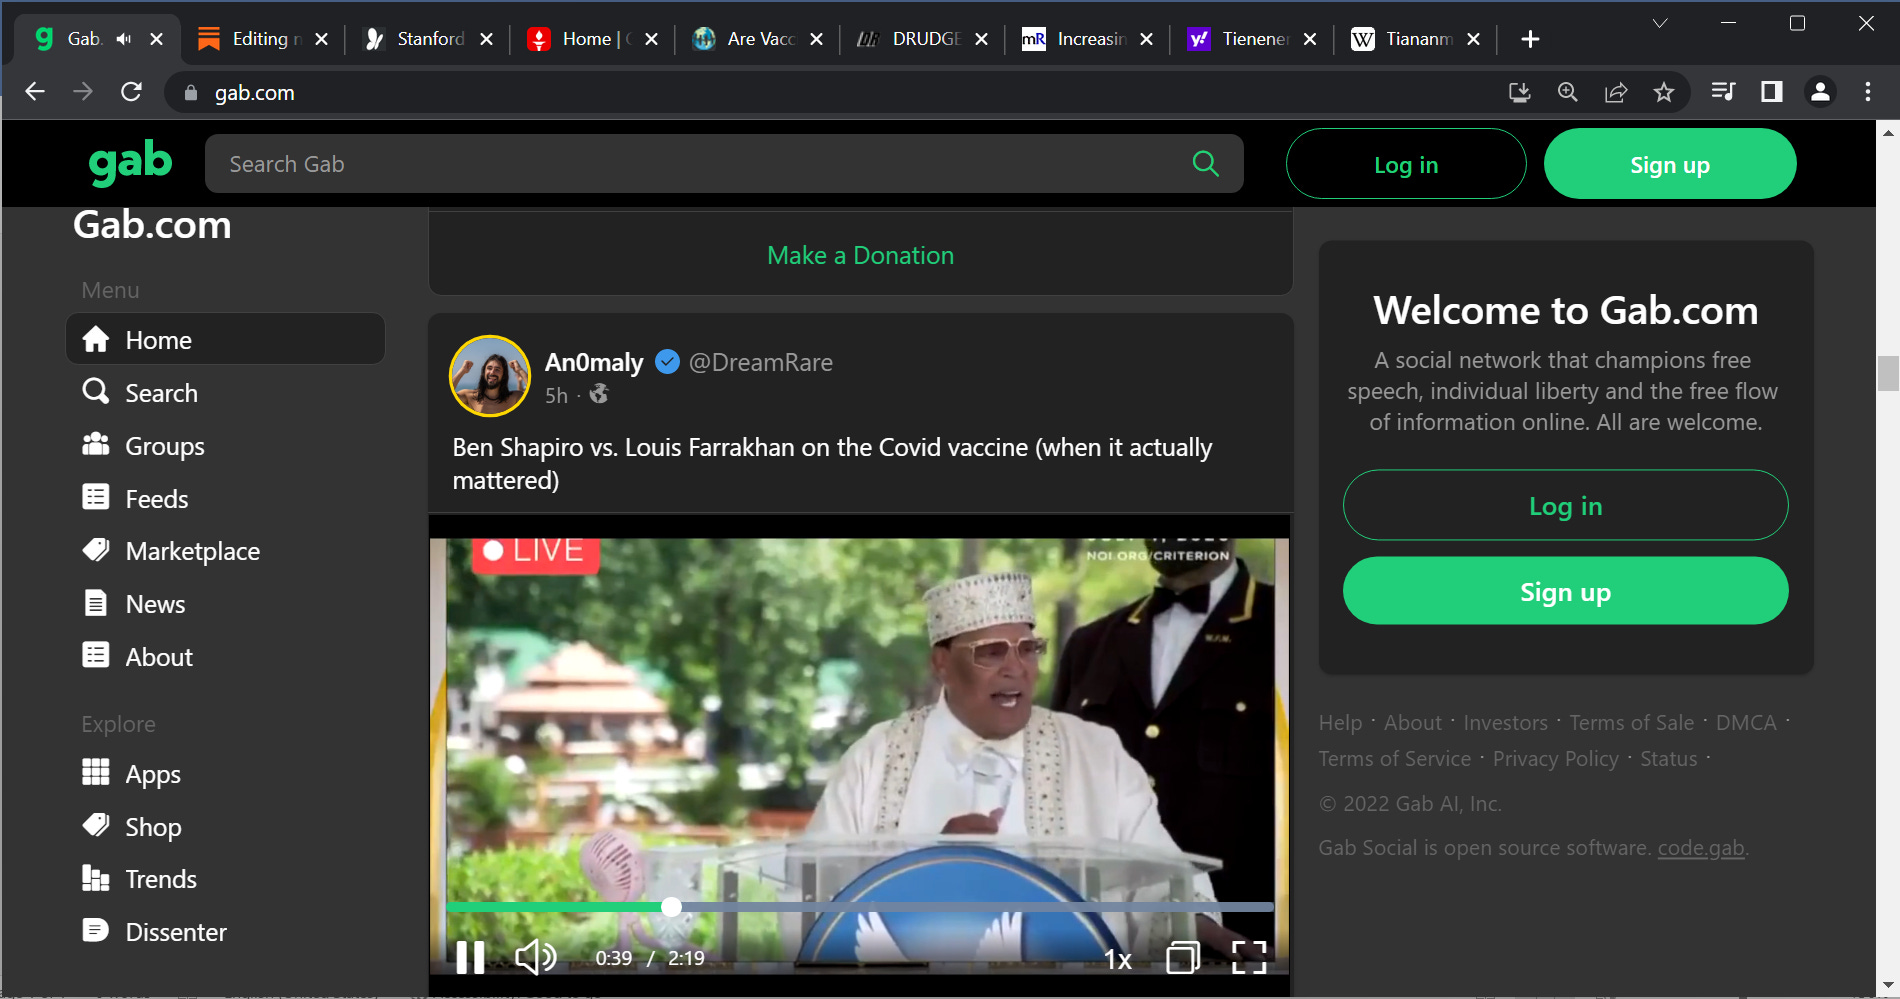
Task: Click the video progress slider handle
Action: 672,907
